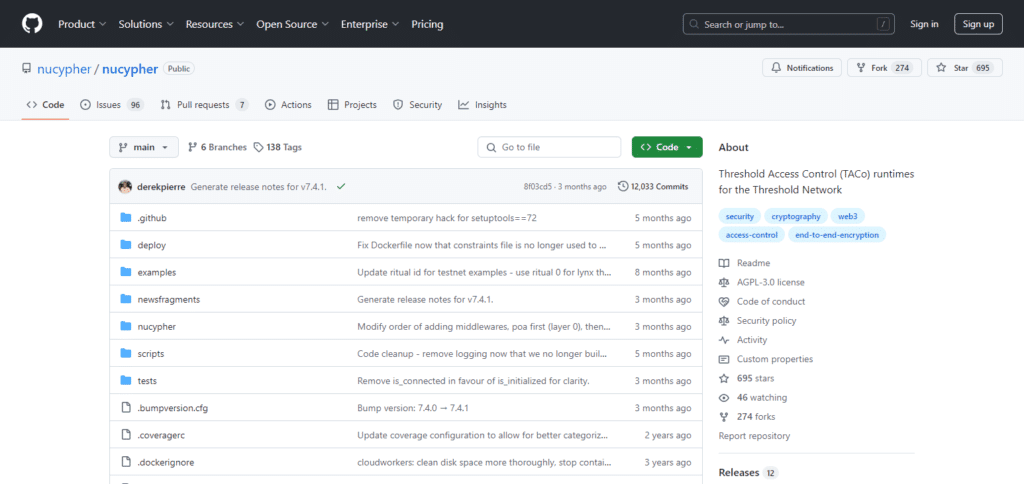The image size is (1024, 484).
Task: Open the Releases 12 heading link
Action: 748,472
